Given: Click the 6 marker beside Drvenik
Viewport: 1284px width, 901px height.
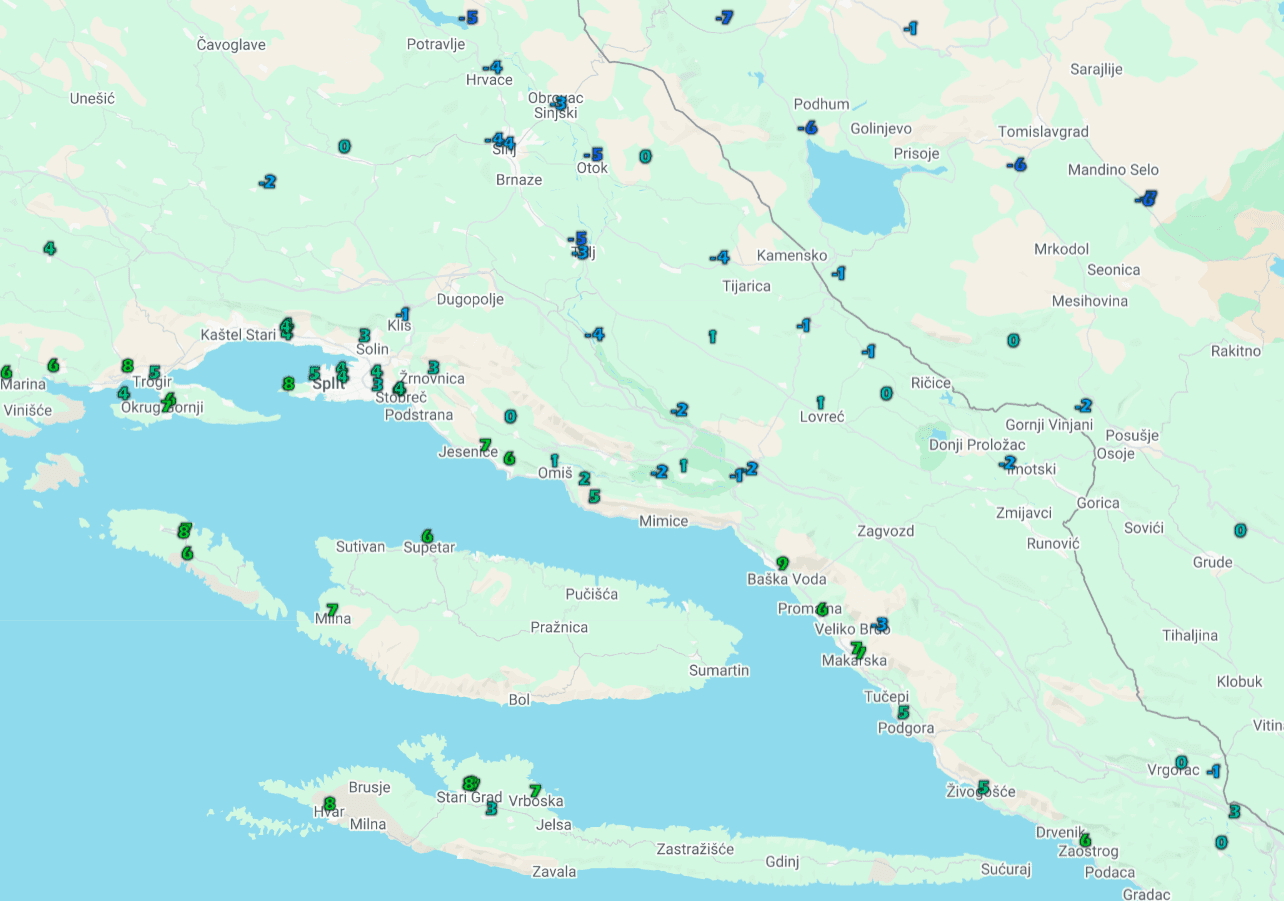Looking at the screenshot, I should 1085,839.
